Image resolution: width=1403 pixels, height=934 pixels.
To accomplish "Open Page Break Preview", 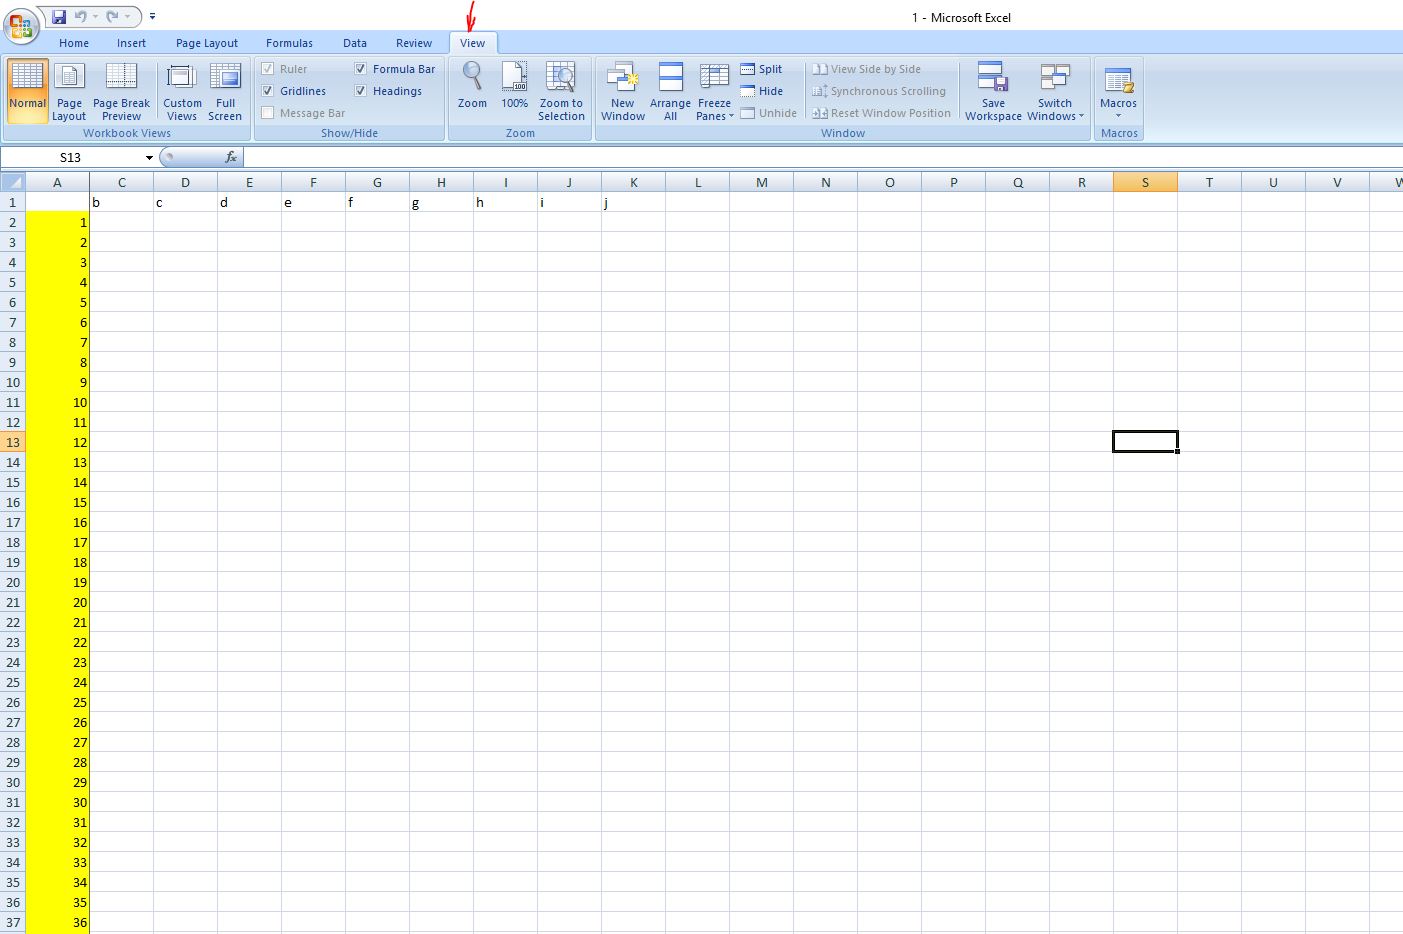I will point(121,78).
